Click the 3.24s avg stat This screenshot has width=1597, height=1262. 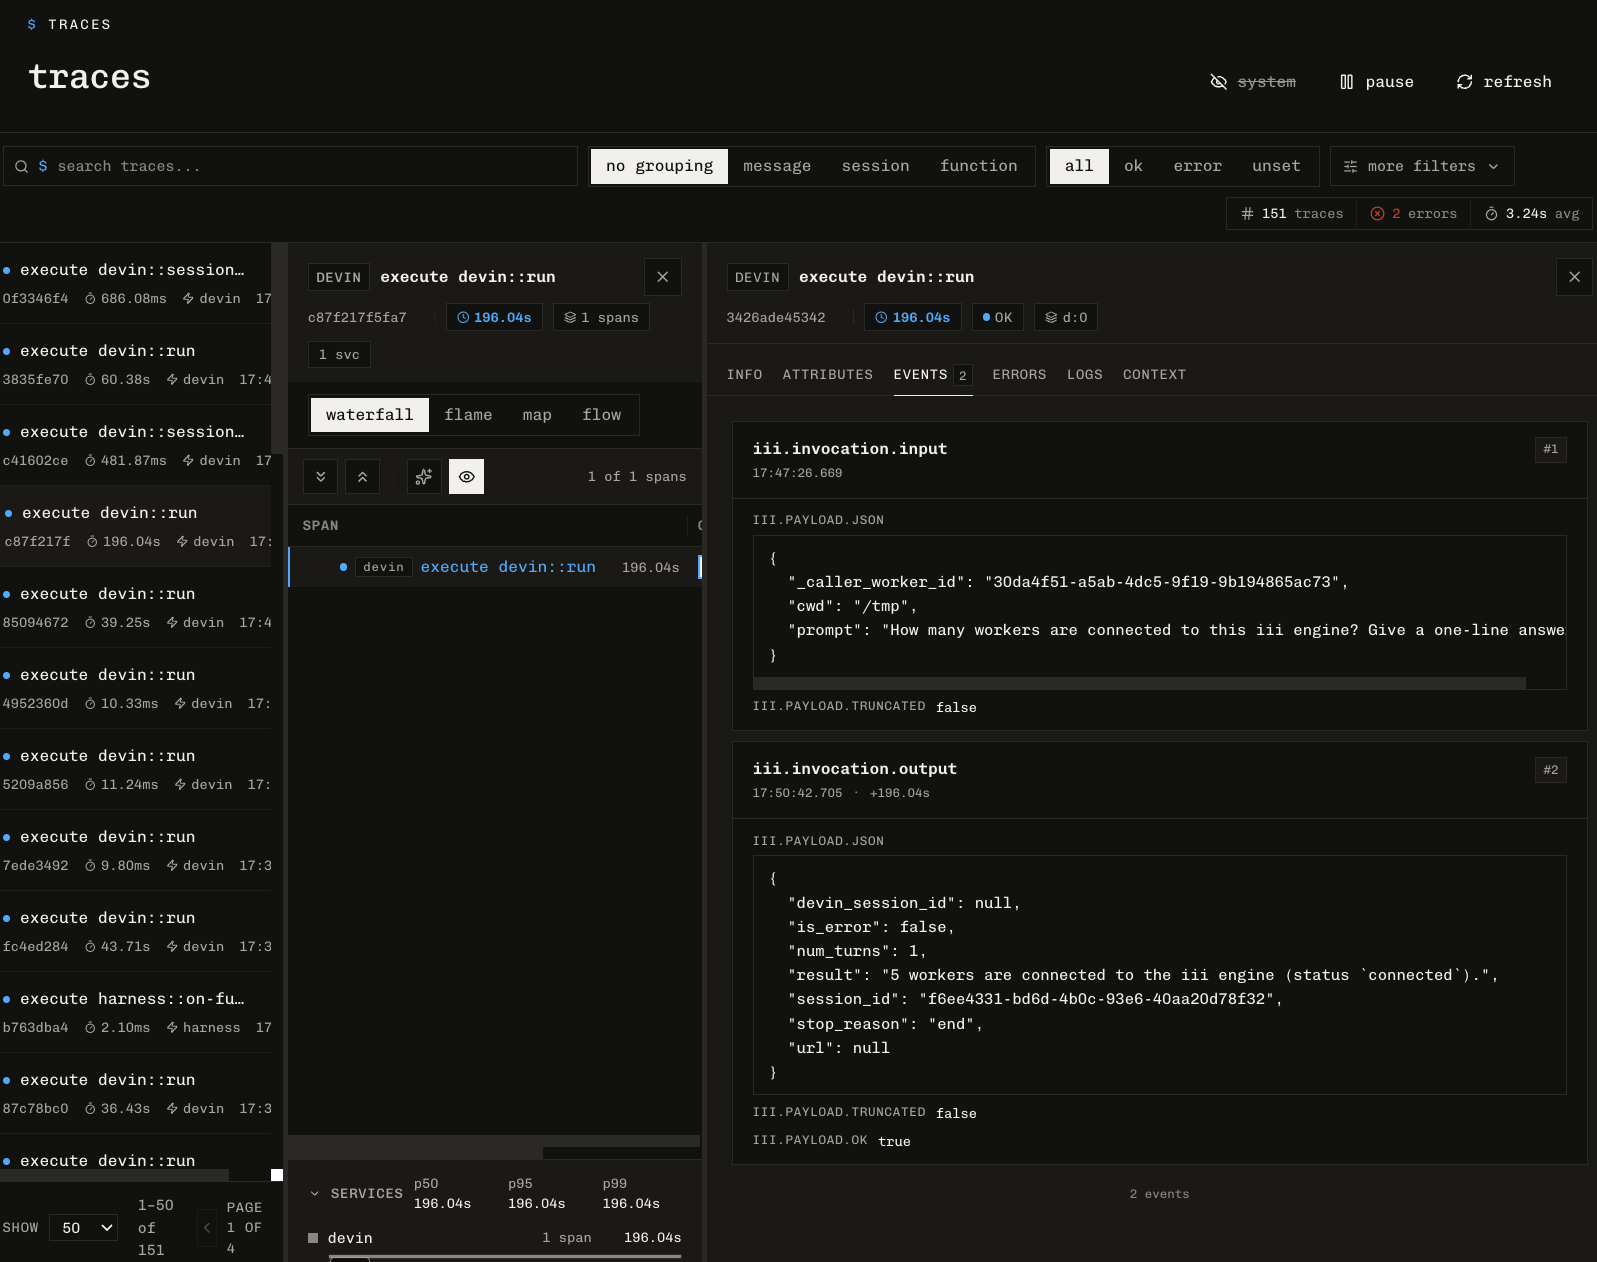click(1531, 214)
